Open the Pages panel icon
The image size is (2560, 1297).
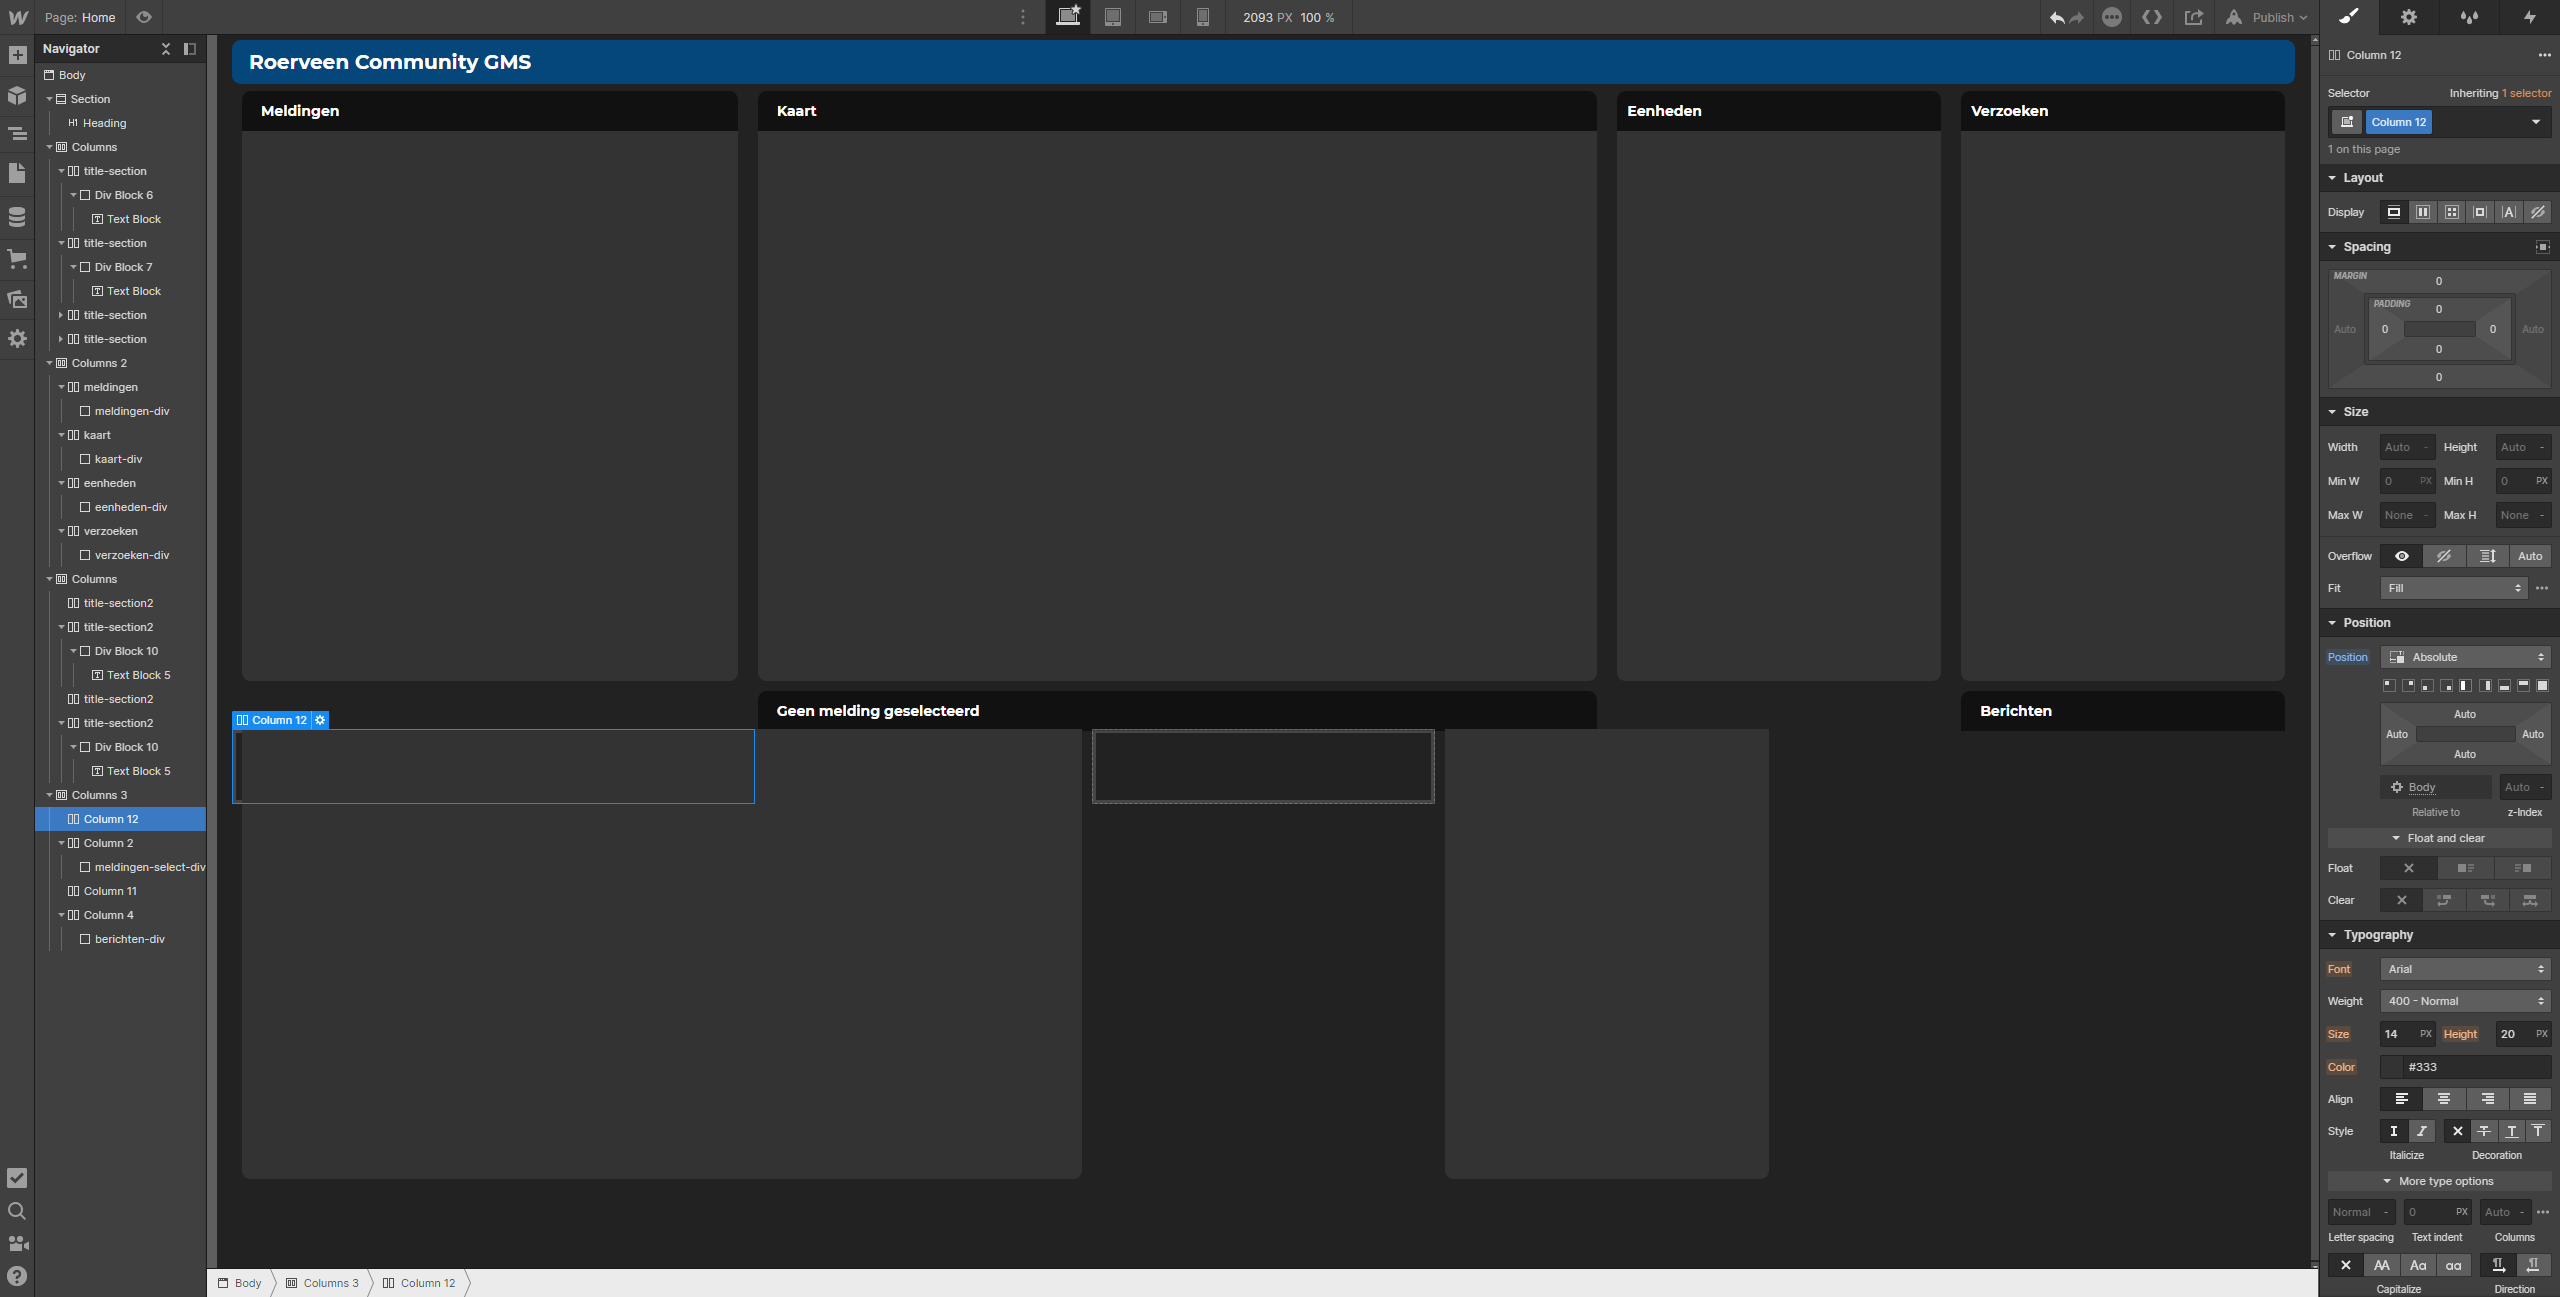click(x=17, y=173)
